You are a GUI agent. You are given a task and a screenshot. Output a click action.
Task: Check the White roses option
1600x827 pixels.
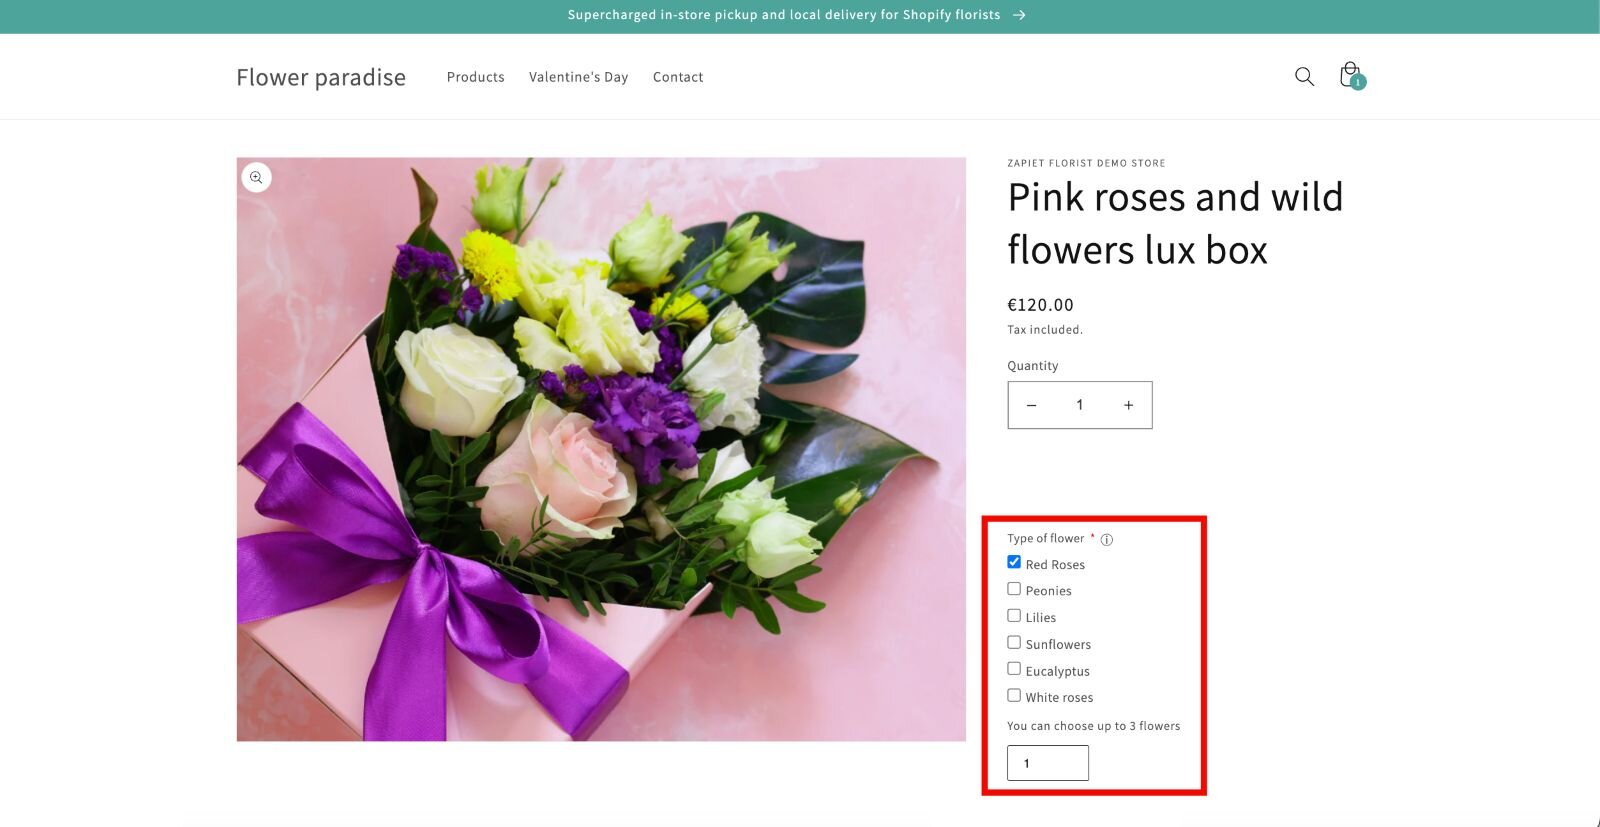point(1014,695)
